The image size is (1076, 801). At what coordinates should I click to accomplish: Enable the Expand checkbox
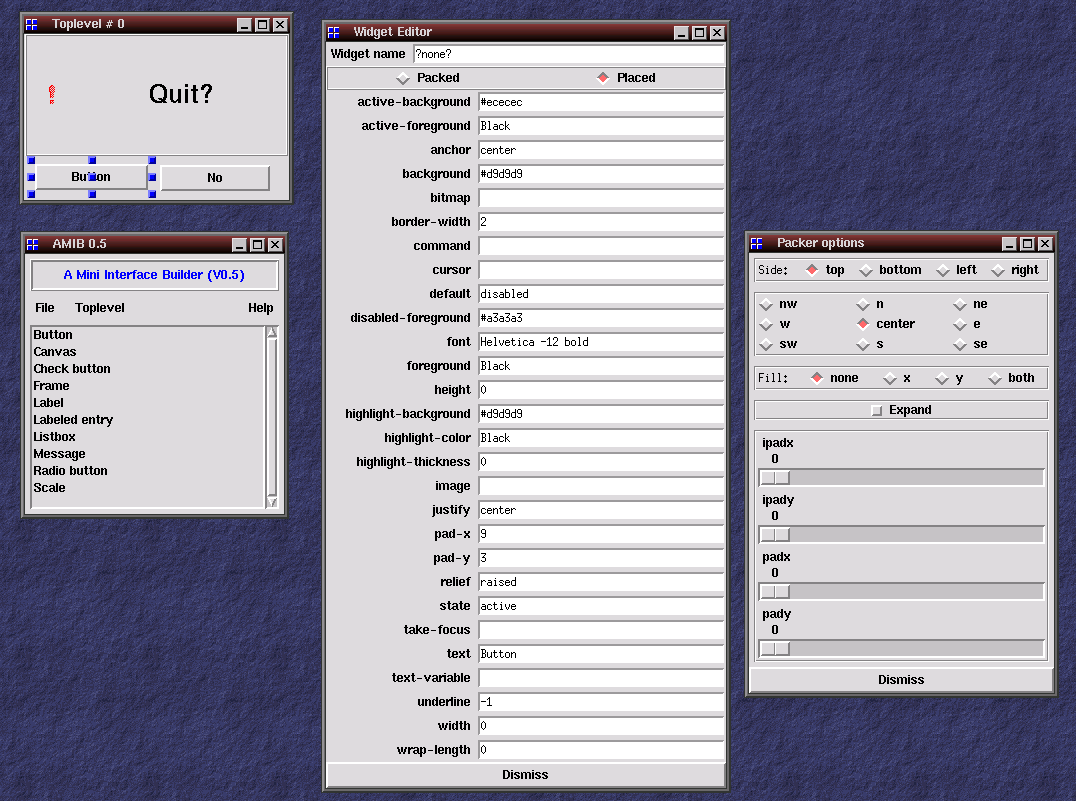(877, 410)
